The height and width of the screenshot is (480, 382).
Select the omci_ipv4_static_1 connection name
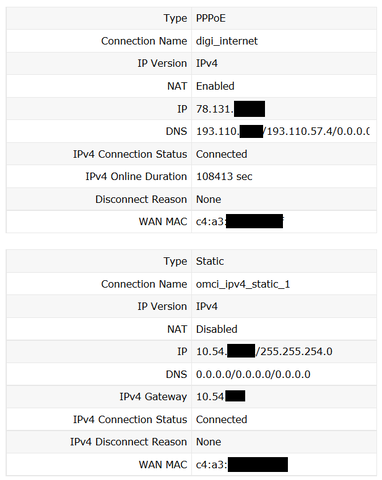(243, 284)
